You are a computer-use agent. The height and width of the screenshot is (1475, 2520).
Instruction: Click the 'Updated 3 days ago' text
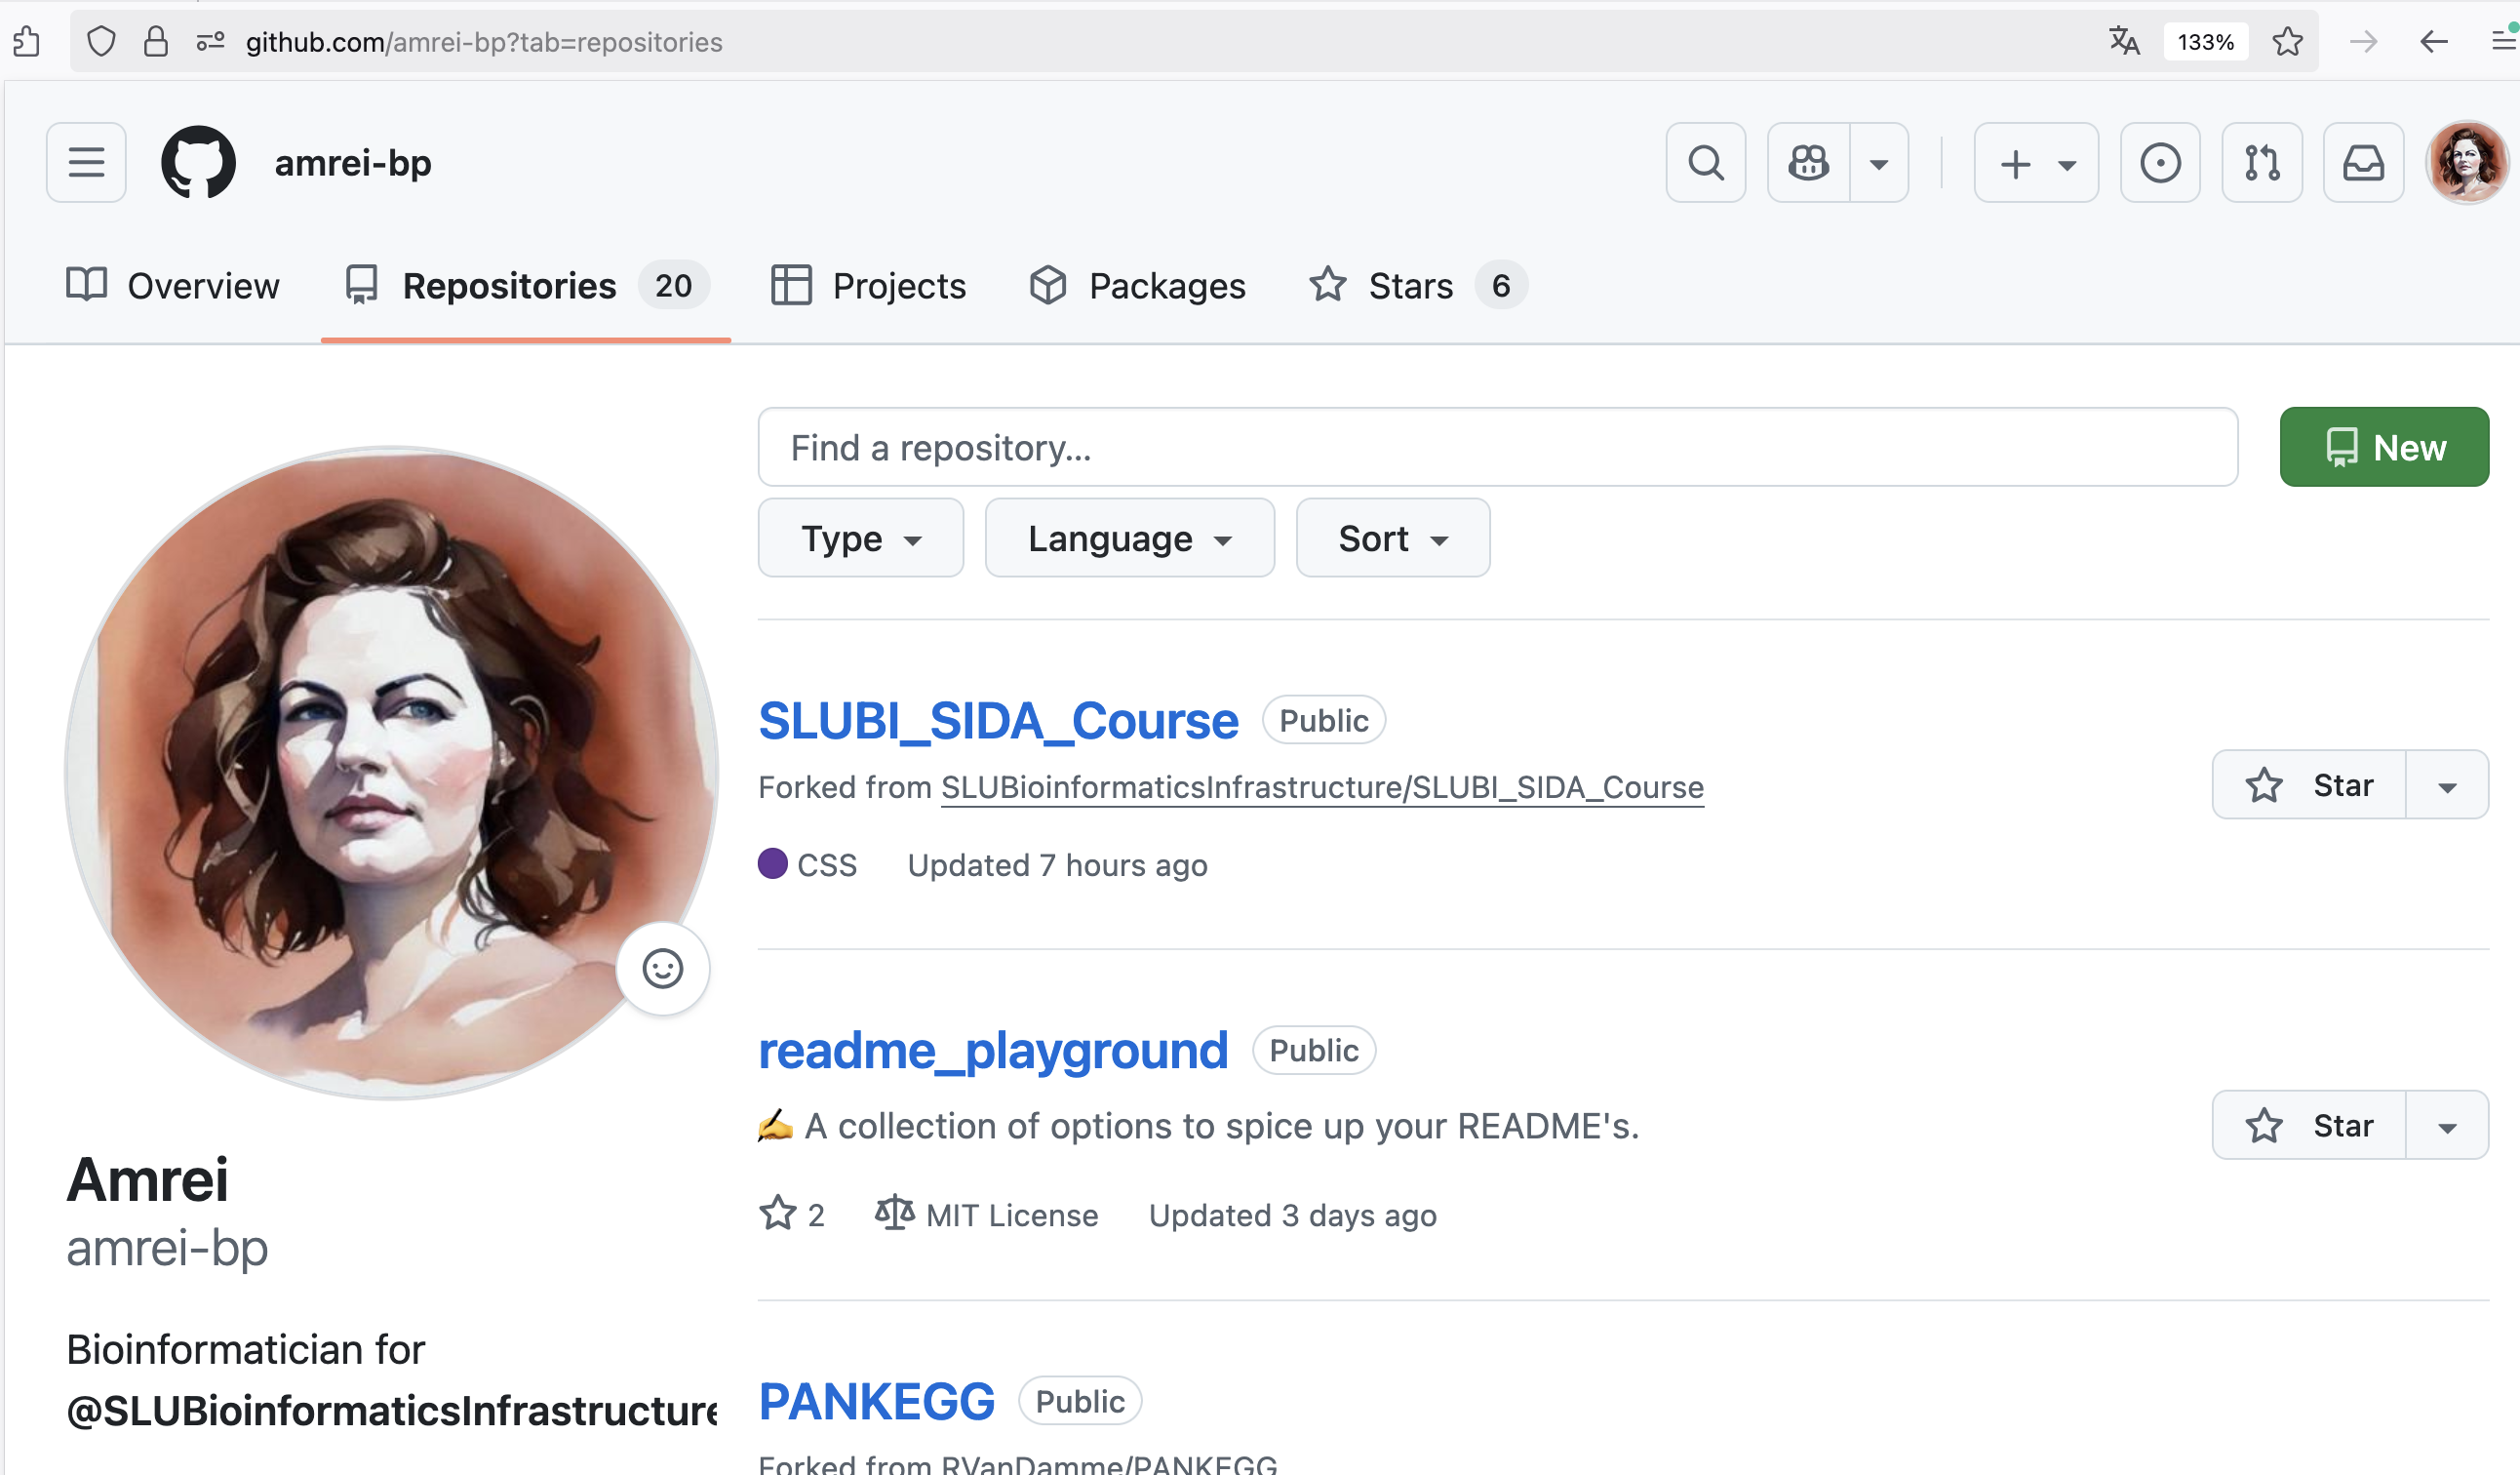1292,1215
